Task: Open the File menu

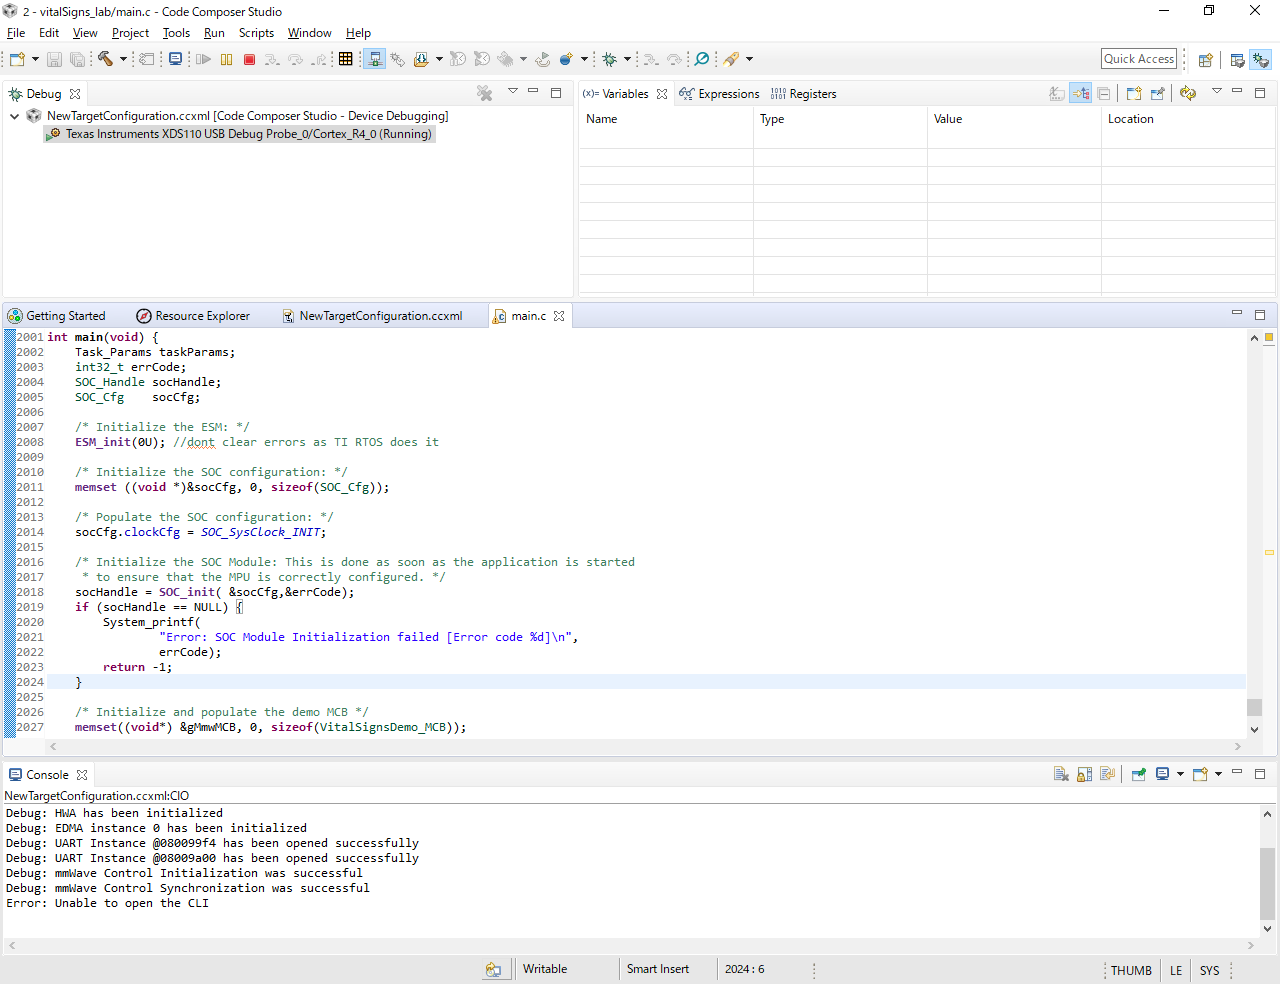Action: [x=16, y=33]
